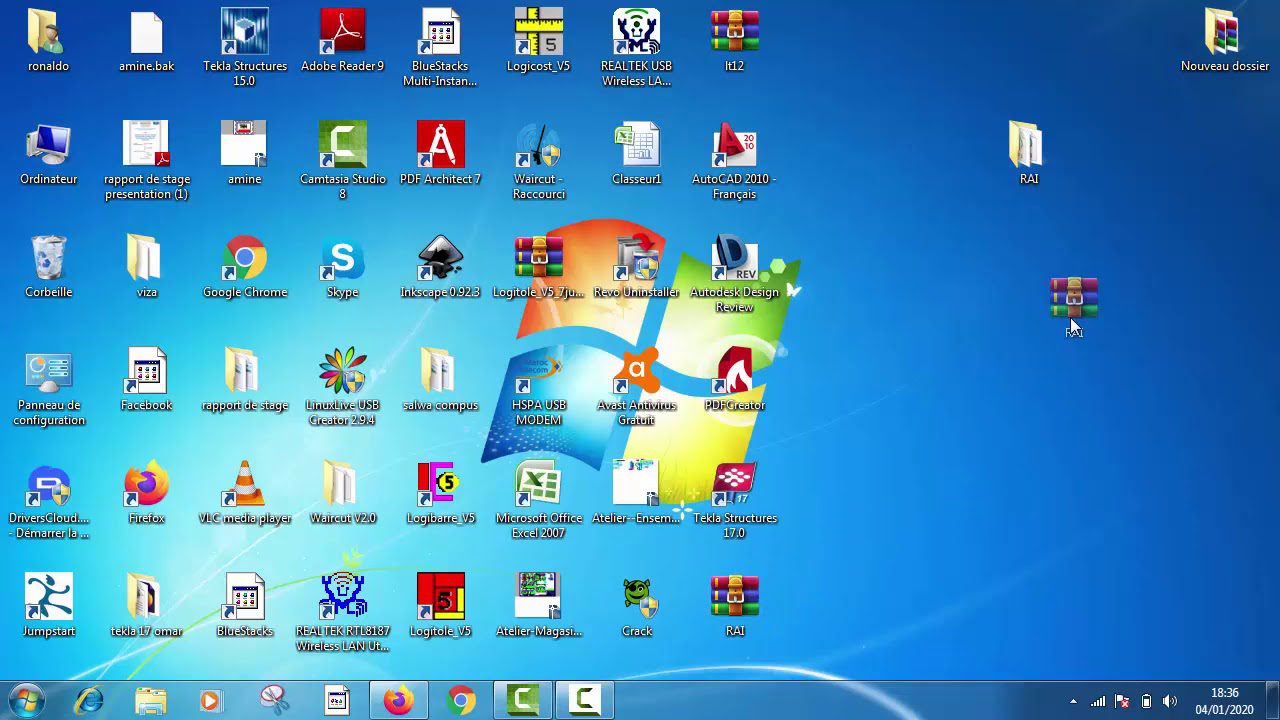Open REALTEK RTL8187 Wireless LAN utility
1280x720 pixels.
(342, 598)
